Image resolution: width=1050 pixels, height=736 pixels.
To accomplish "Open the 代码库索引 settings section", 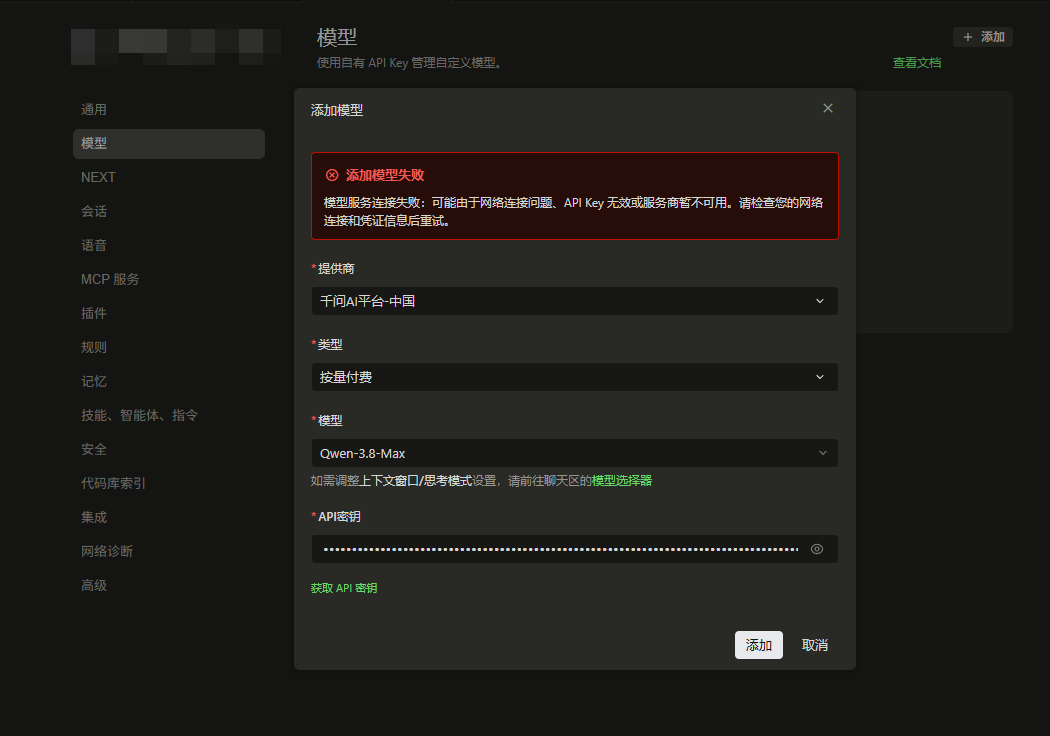I will (113, 484).
